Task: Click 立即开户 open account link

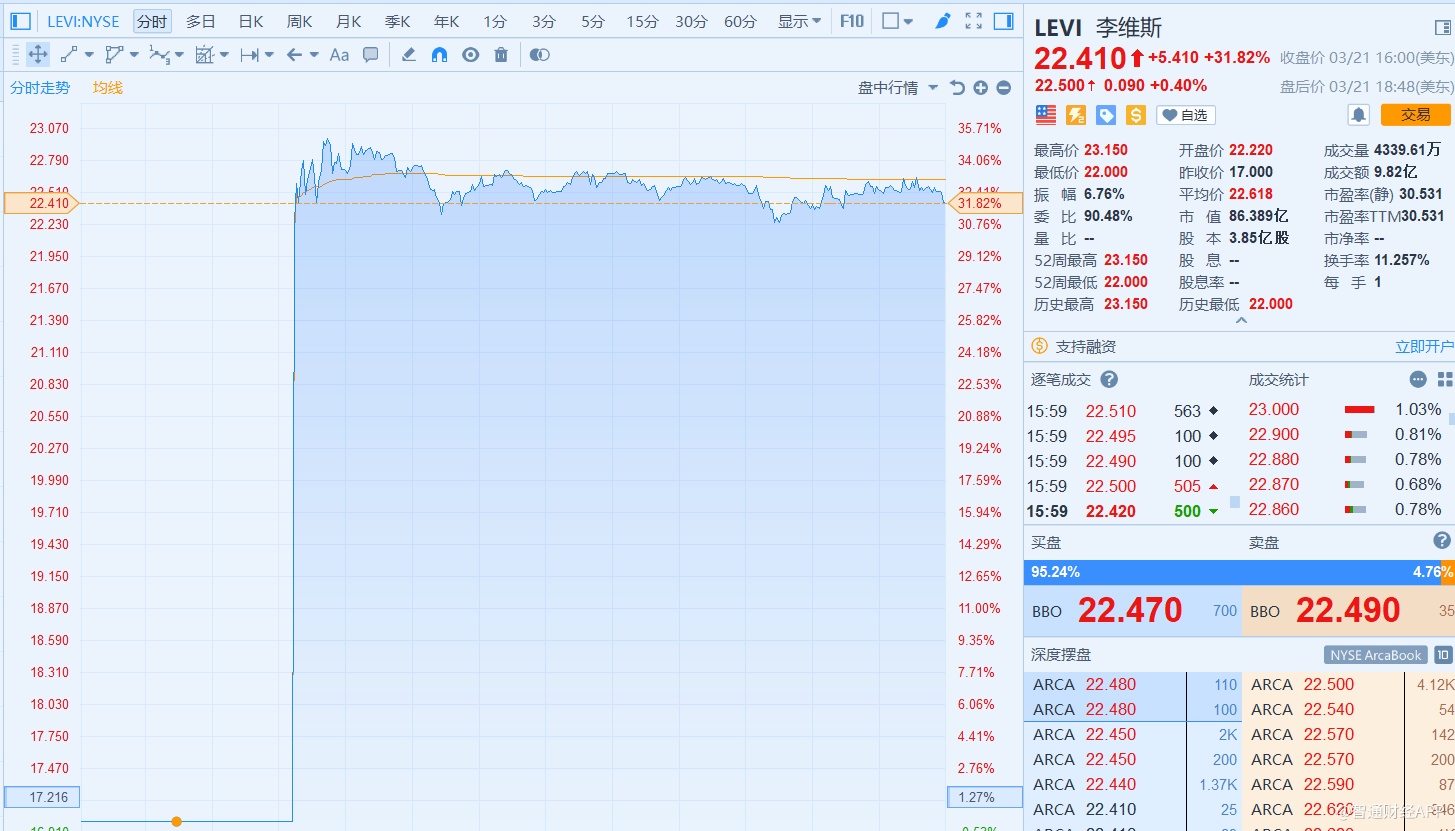Action: coord(1425,346)
